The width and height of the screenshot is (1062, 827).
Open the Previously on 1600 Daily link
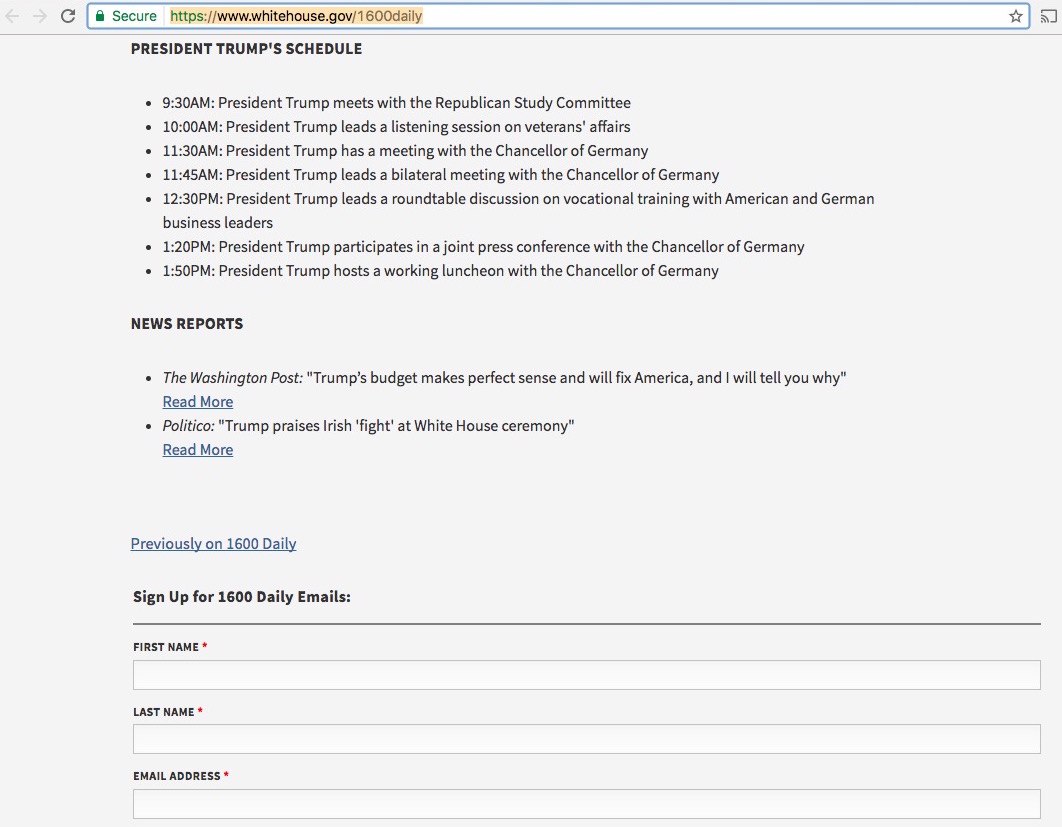213,544
